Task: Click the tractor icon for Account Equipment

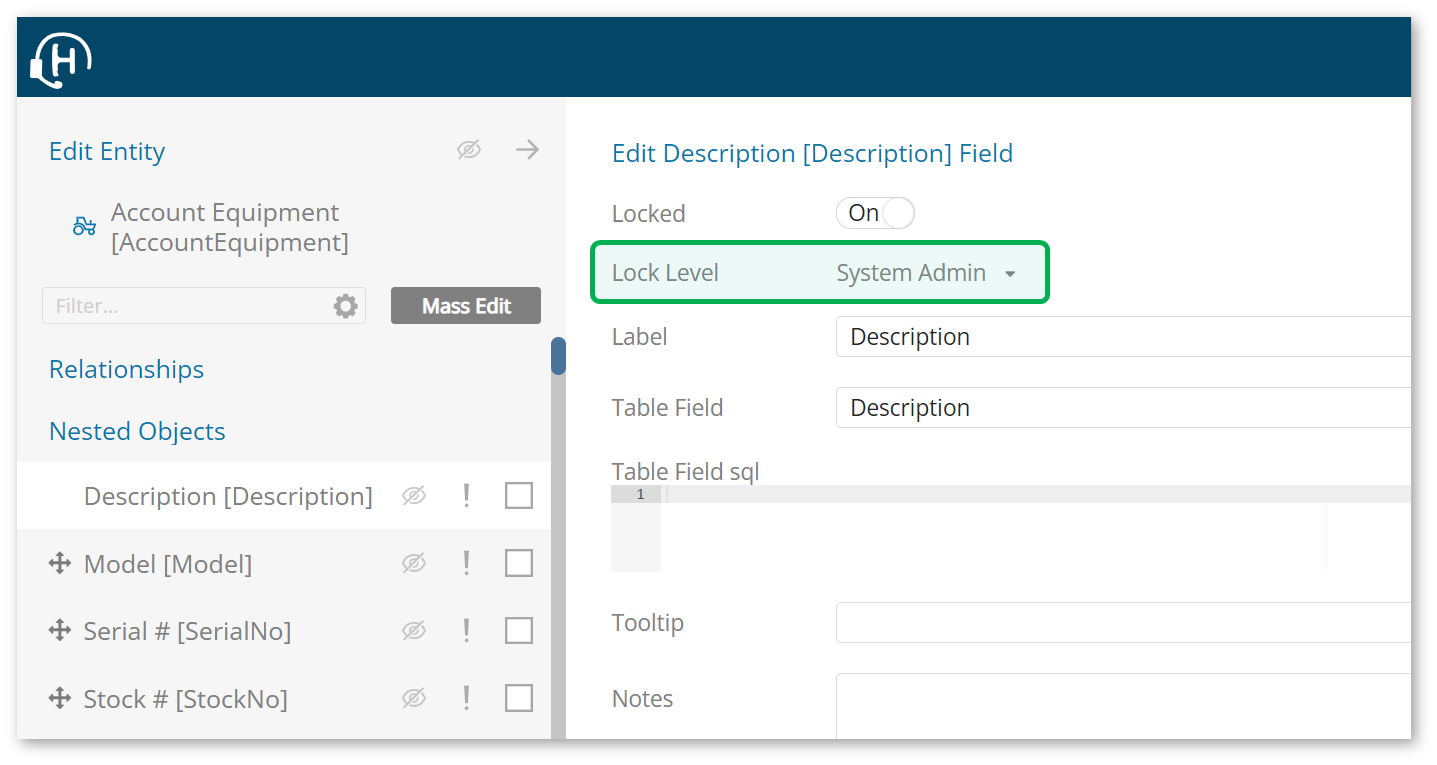Action: pos(84,226)
